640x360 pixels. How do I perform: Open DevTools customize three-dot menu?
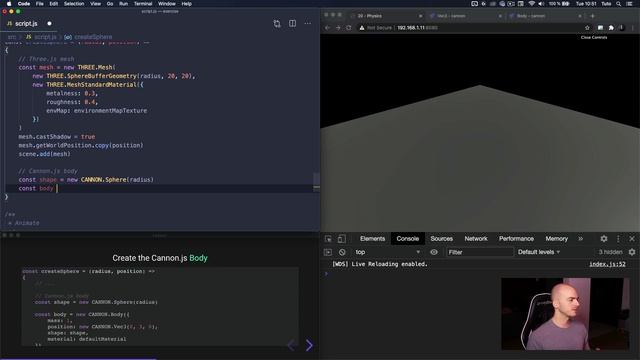pos(618,239)
